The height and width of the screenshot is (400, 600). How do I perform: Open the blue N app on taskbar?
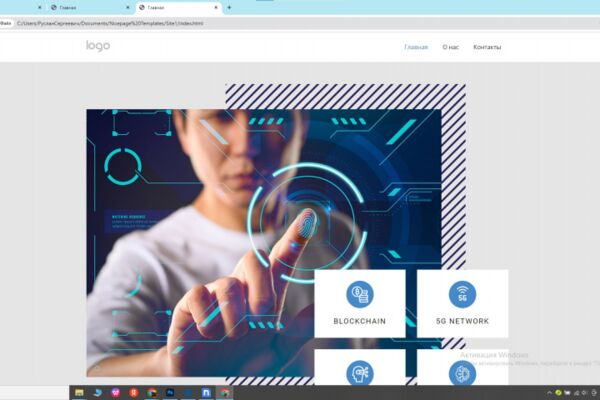[206, 392]
